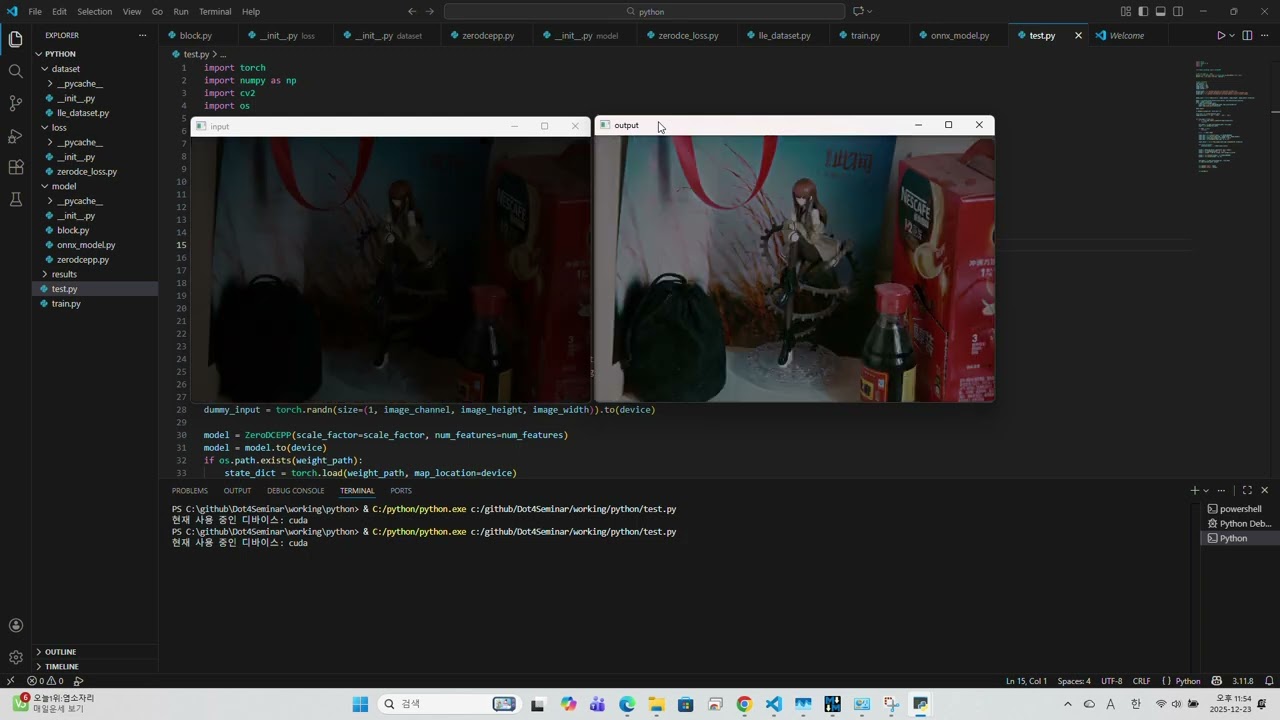Open the Extensions view
This screenshot has width=1280, height=720.
click(15, 167)
